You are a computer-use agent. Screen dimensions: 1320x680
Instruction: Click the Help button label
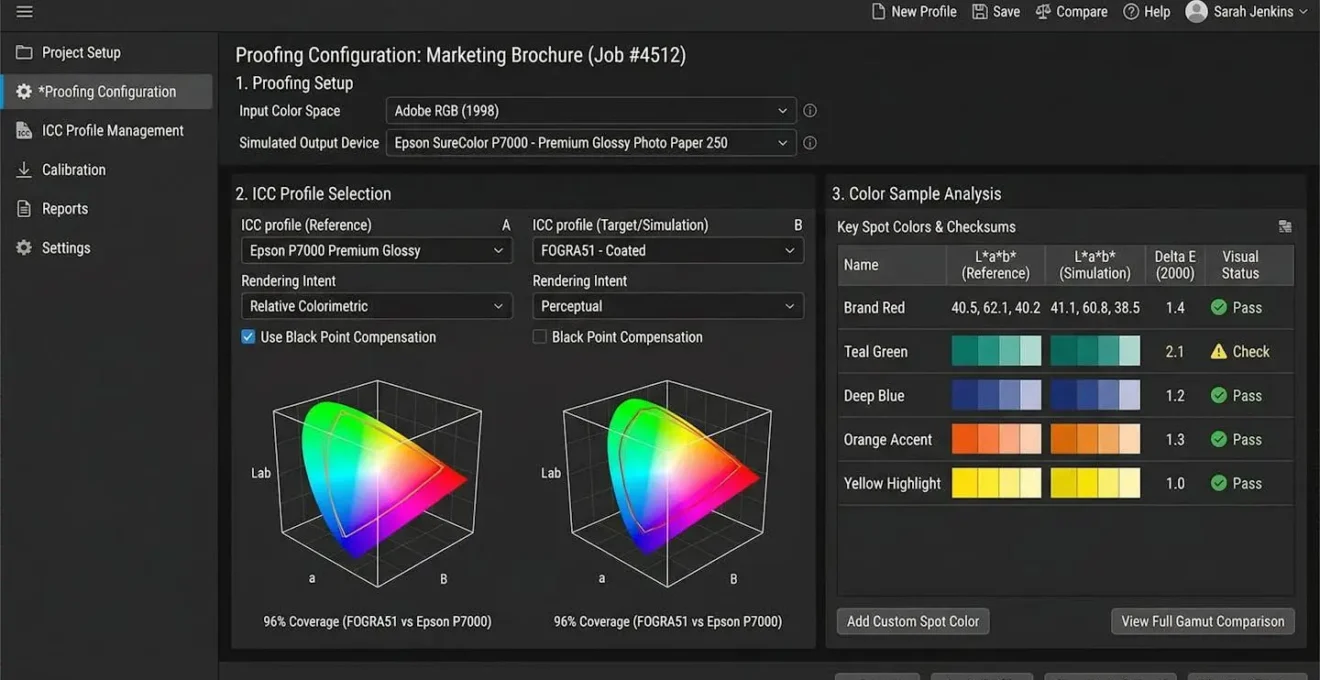(1157, 12)
